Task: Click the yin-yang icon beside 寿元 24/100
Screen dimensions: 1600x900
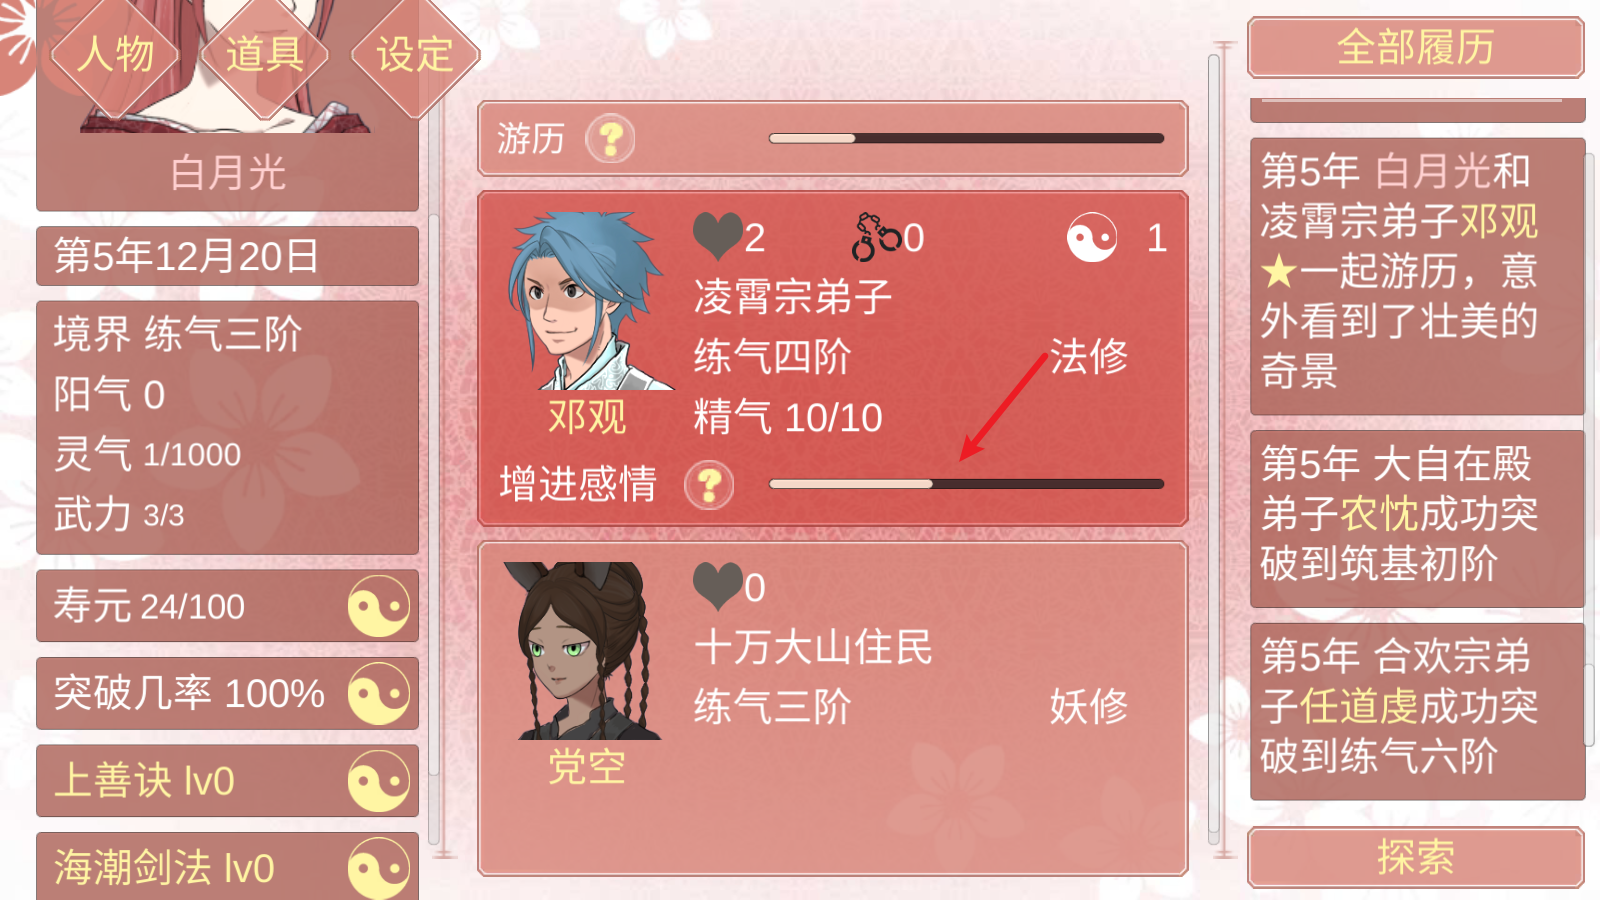Action: click(379, 606)
